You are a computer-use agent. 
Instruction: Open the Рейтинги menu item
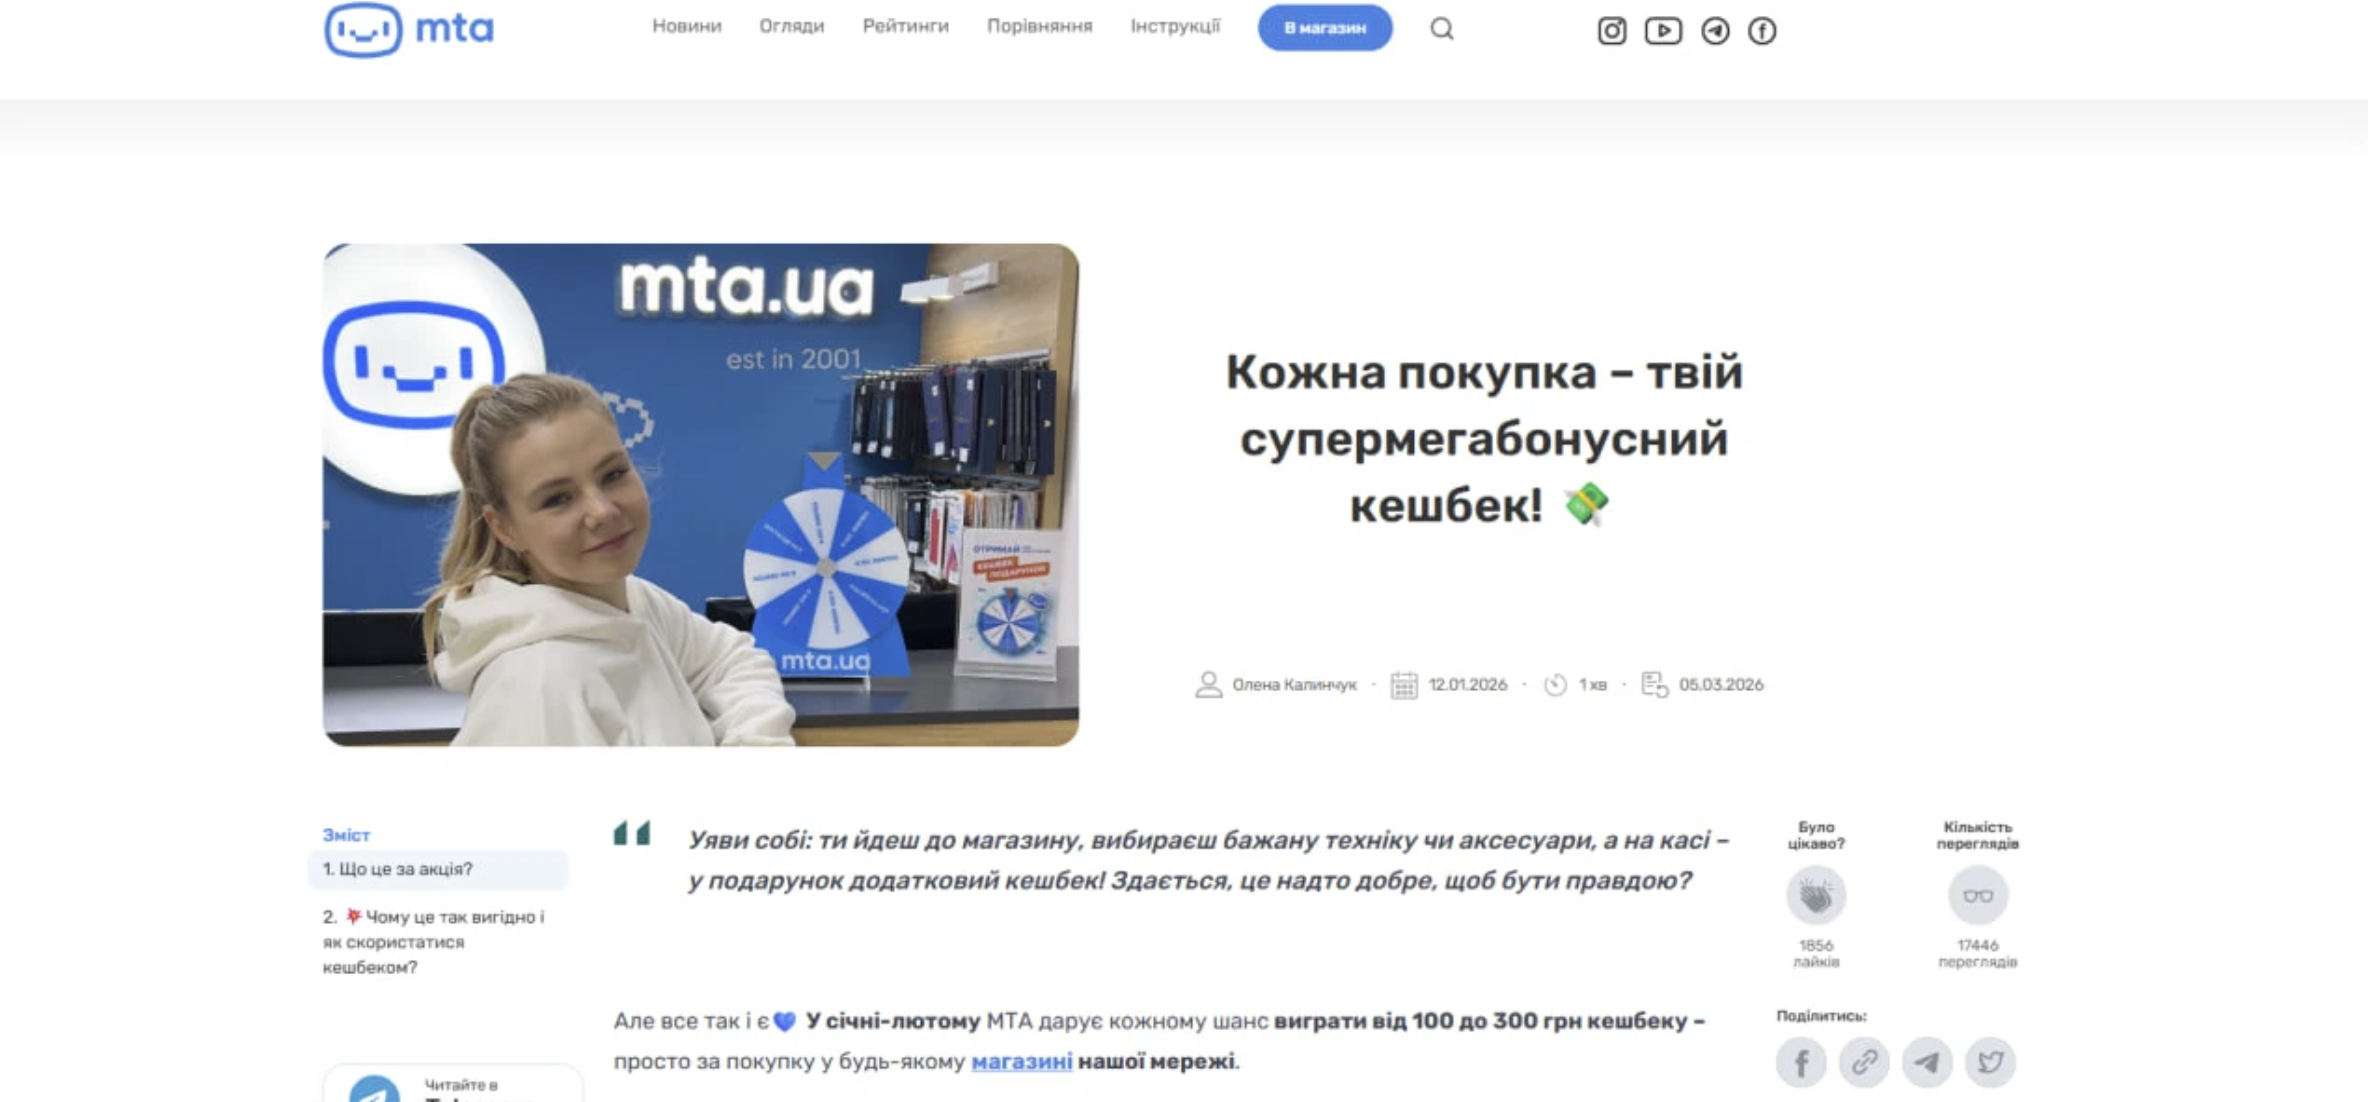pos(906,26)
